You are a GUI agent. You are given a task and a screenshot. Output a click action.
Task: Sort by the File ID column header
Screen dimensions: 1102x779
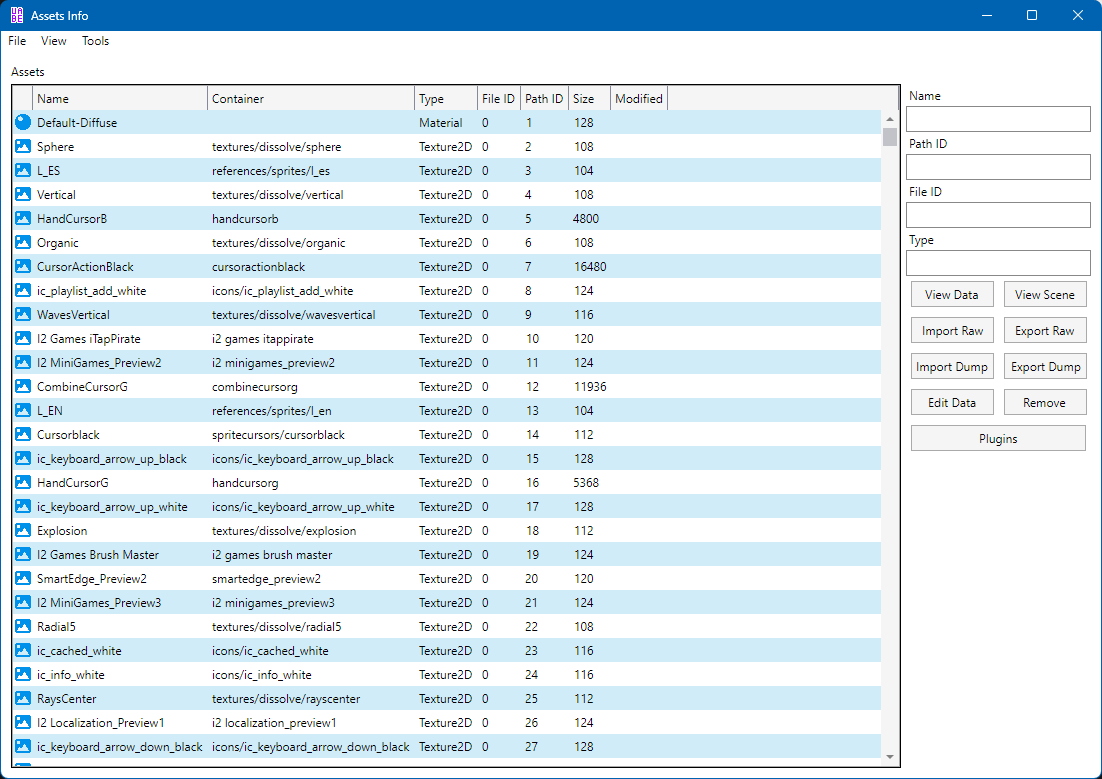(499, 98)
